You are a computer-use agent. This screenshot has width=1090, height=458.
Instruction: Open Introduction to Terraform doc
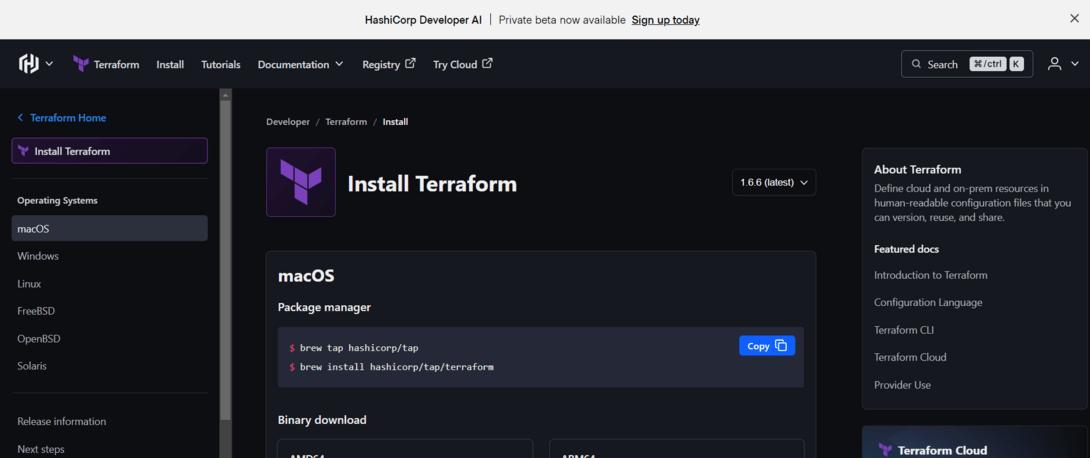[x=931, y=275]
